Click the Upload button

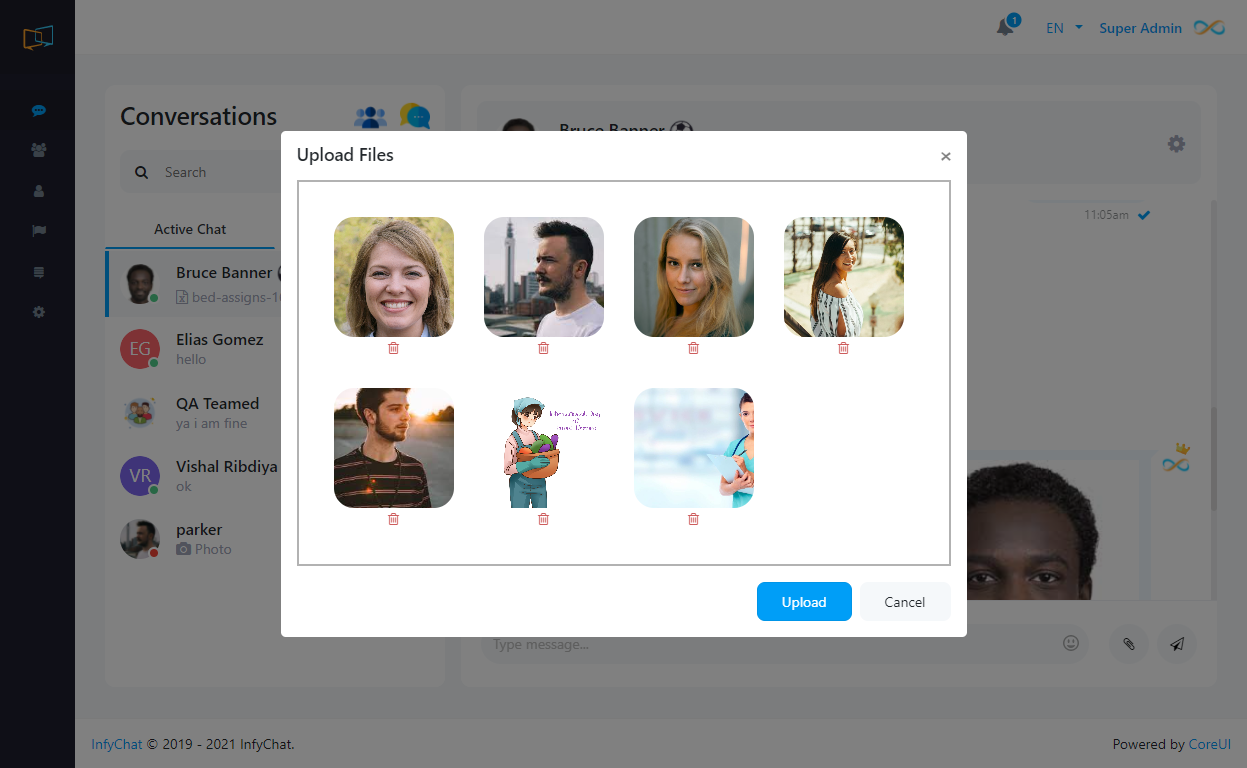pos(804,601)
